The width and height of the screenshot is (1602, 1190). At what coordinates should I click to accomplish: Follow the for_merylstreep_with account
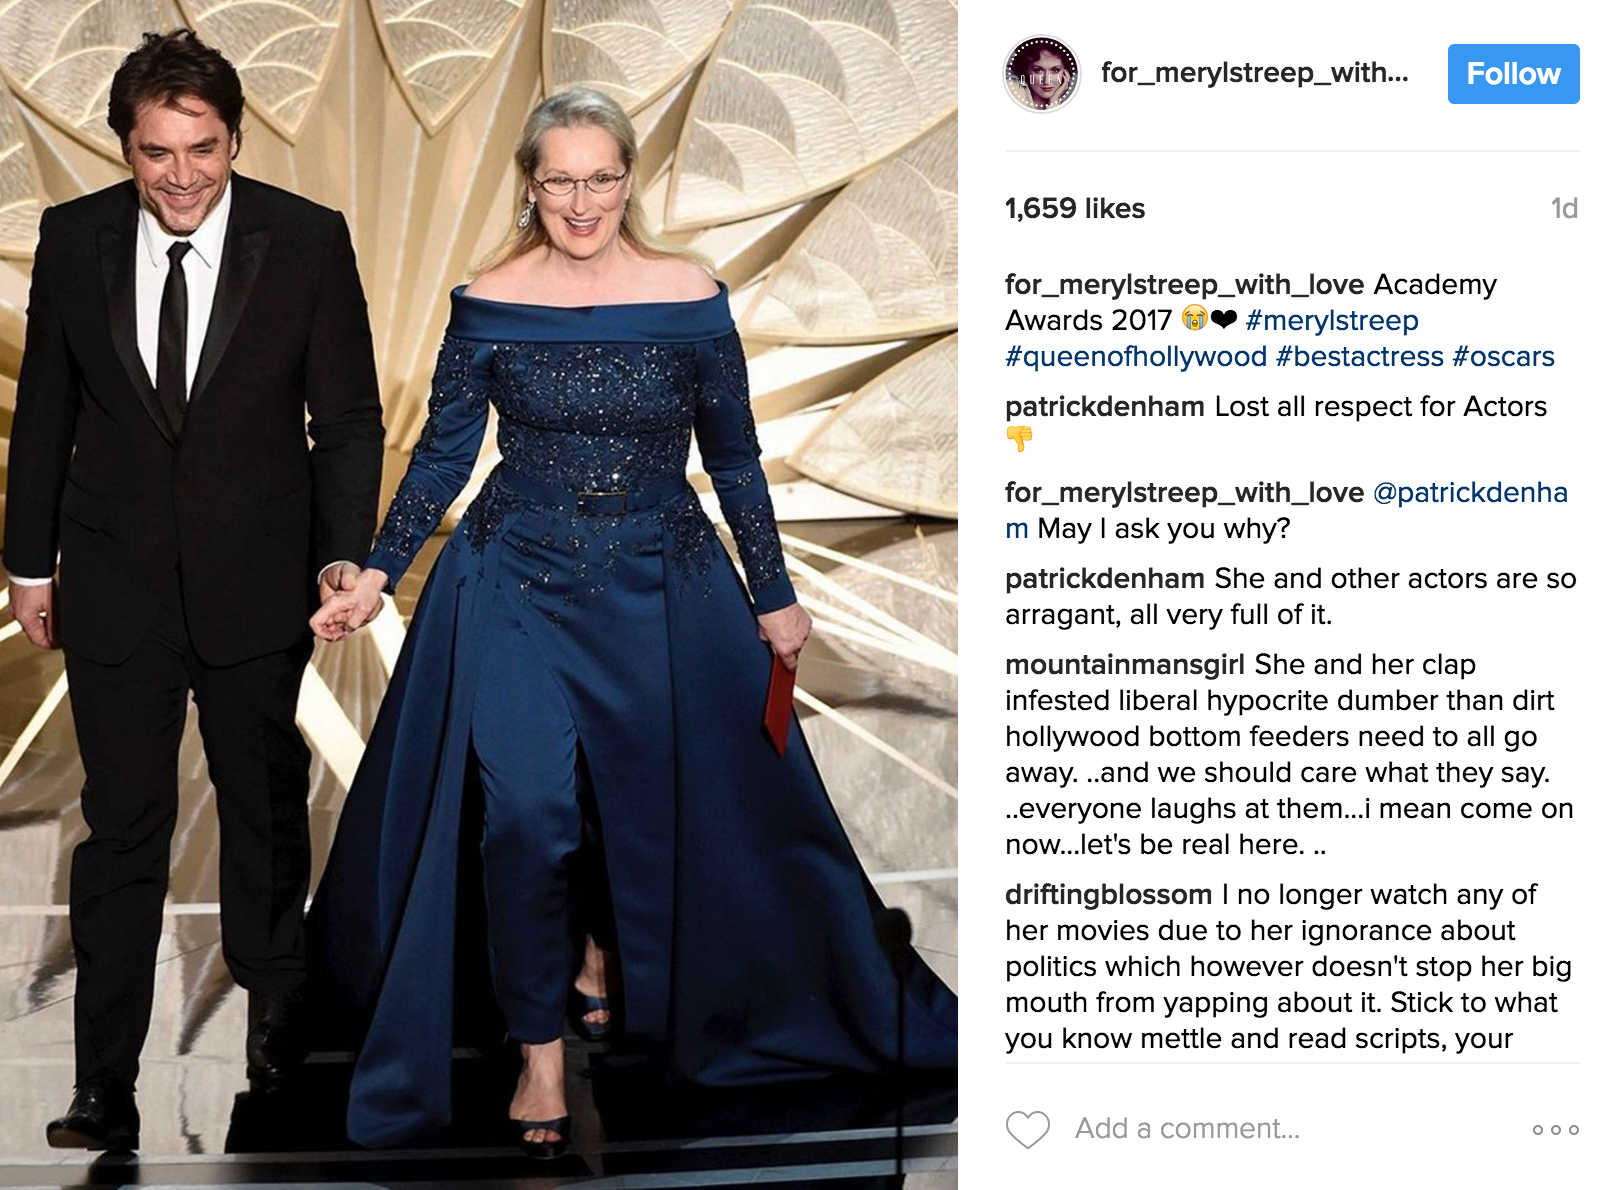pyautogui.click(x=1513, y=74)
